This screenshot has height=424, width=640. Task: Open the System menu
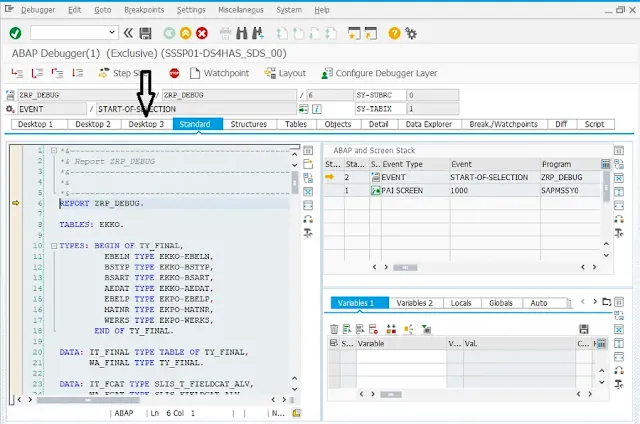pyautogui.click(x=289, y=10)
